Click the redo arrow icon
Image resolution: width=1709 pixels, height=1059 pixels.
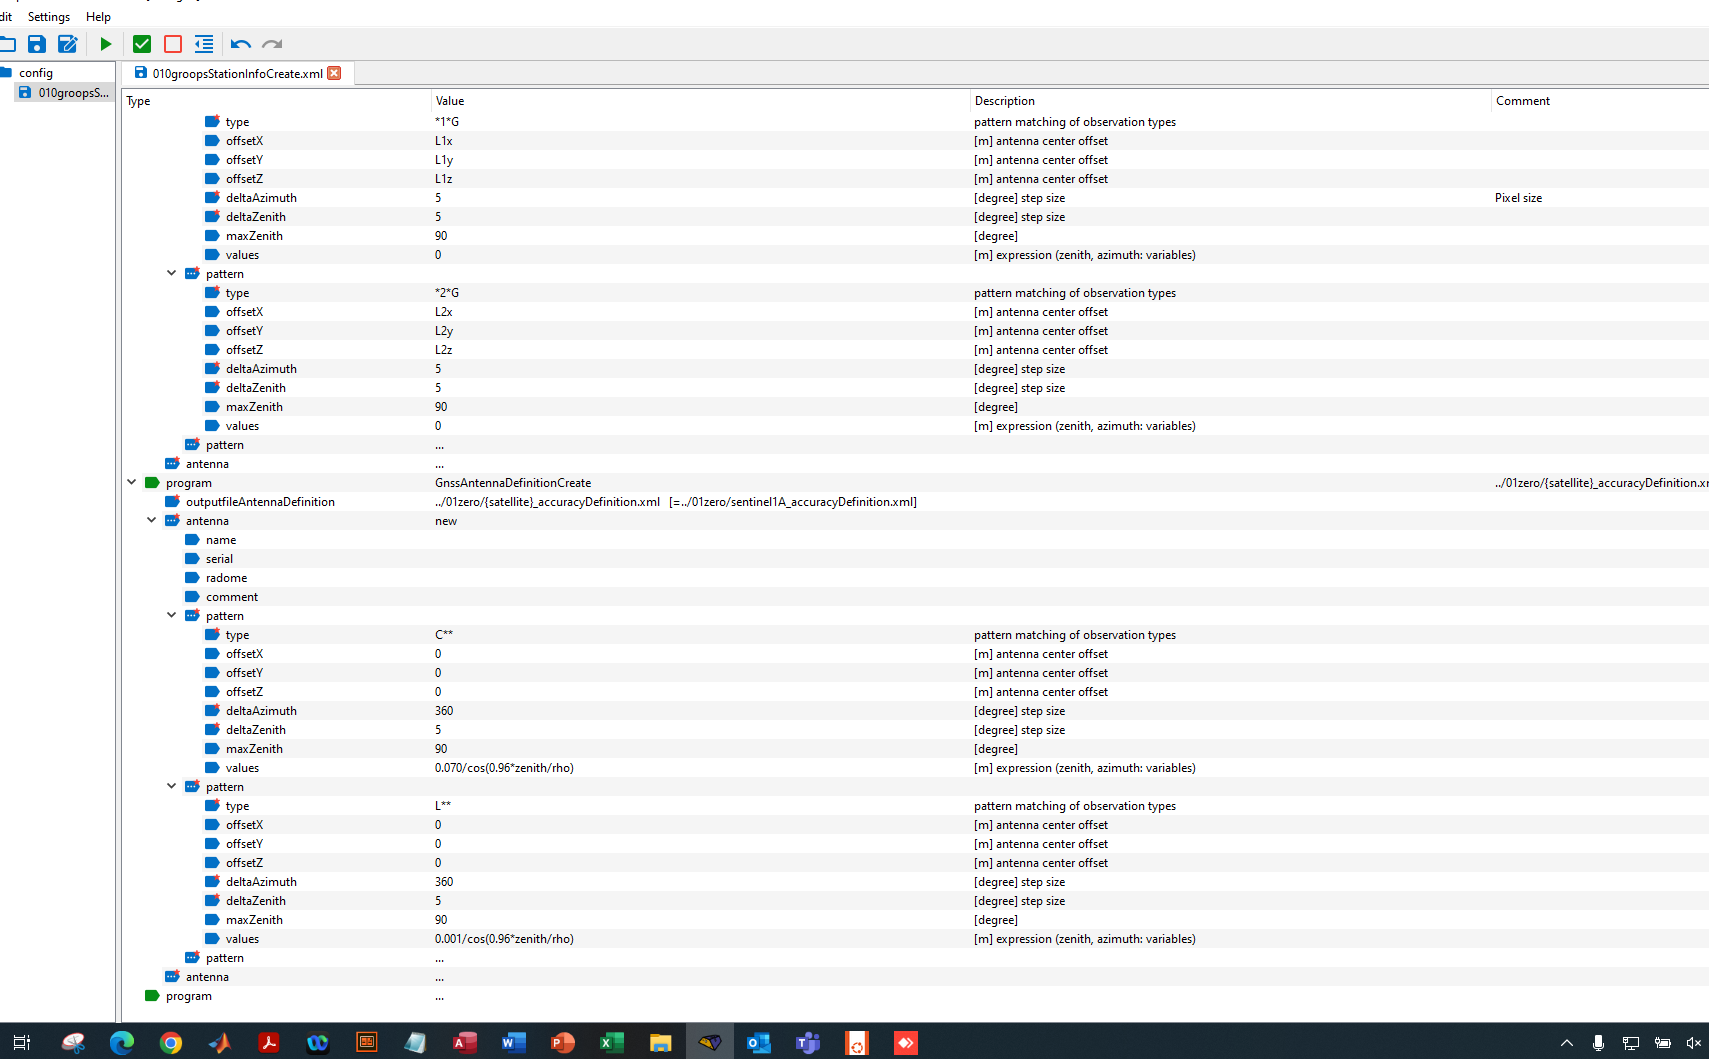click(x=271, y=44)
